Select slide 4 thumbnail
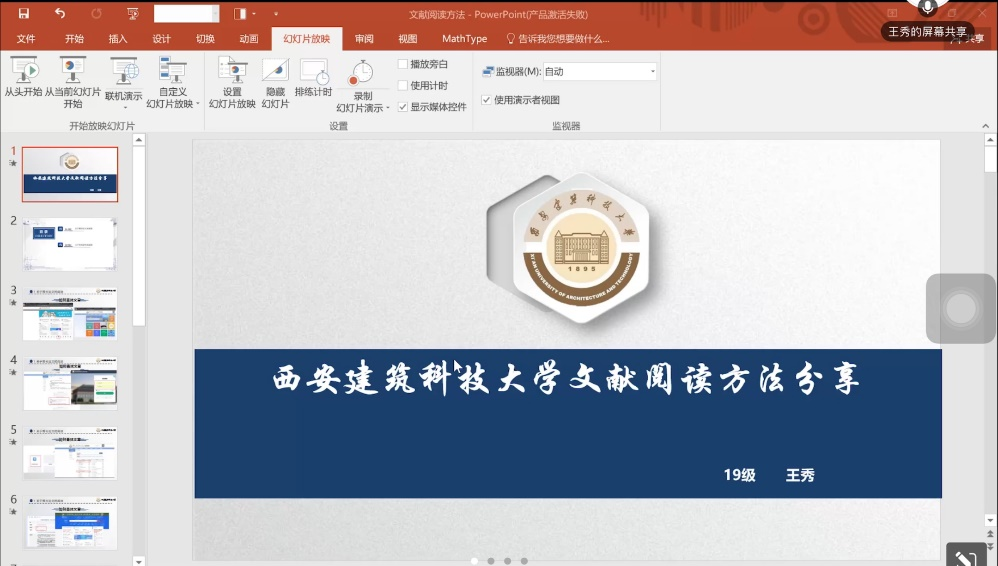This screenshot has height=566, width=998. coord(70,384)
